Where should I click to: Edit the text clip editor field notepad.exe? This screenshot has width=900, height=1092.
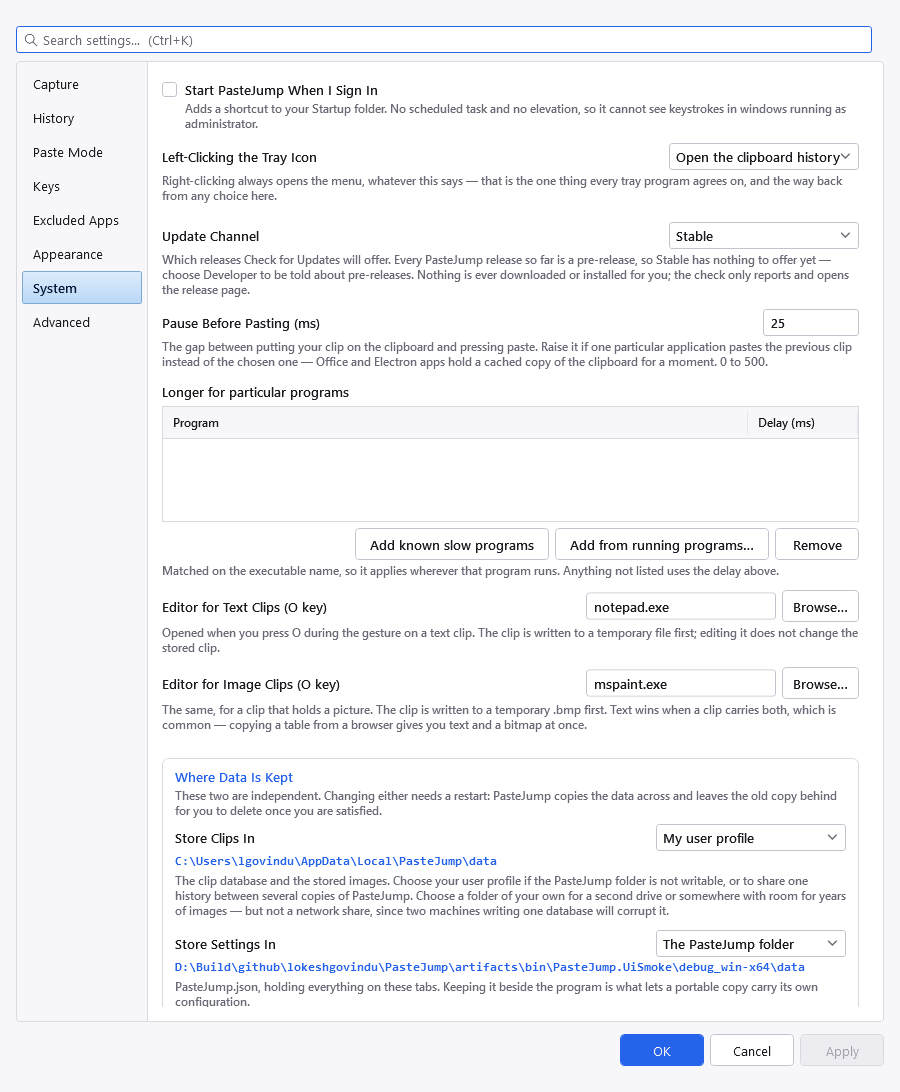click(681, 607)
